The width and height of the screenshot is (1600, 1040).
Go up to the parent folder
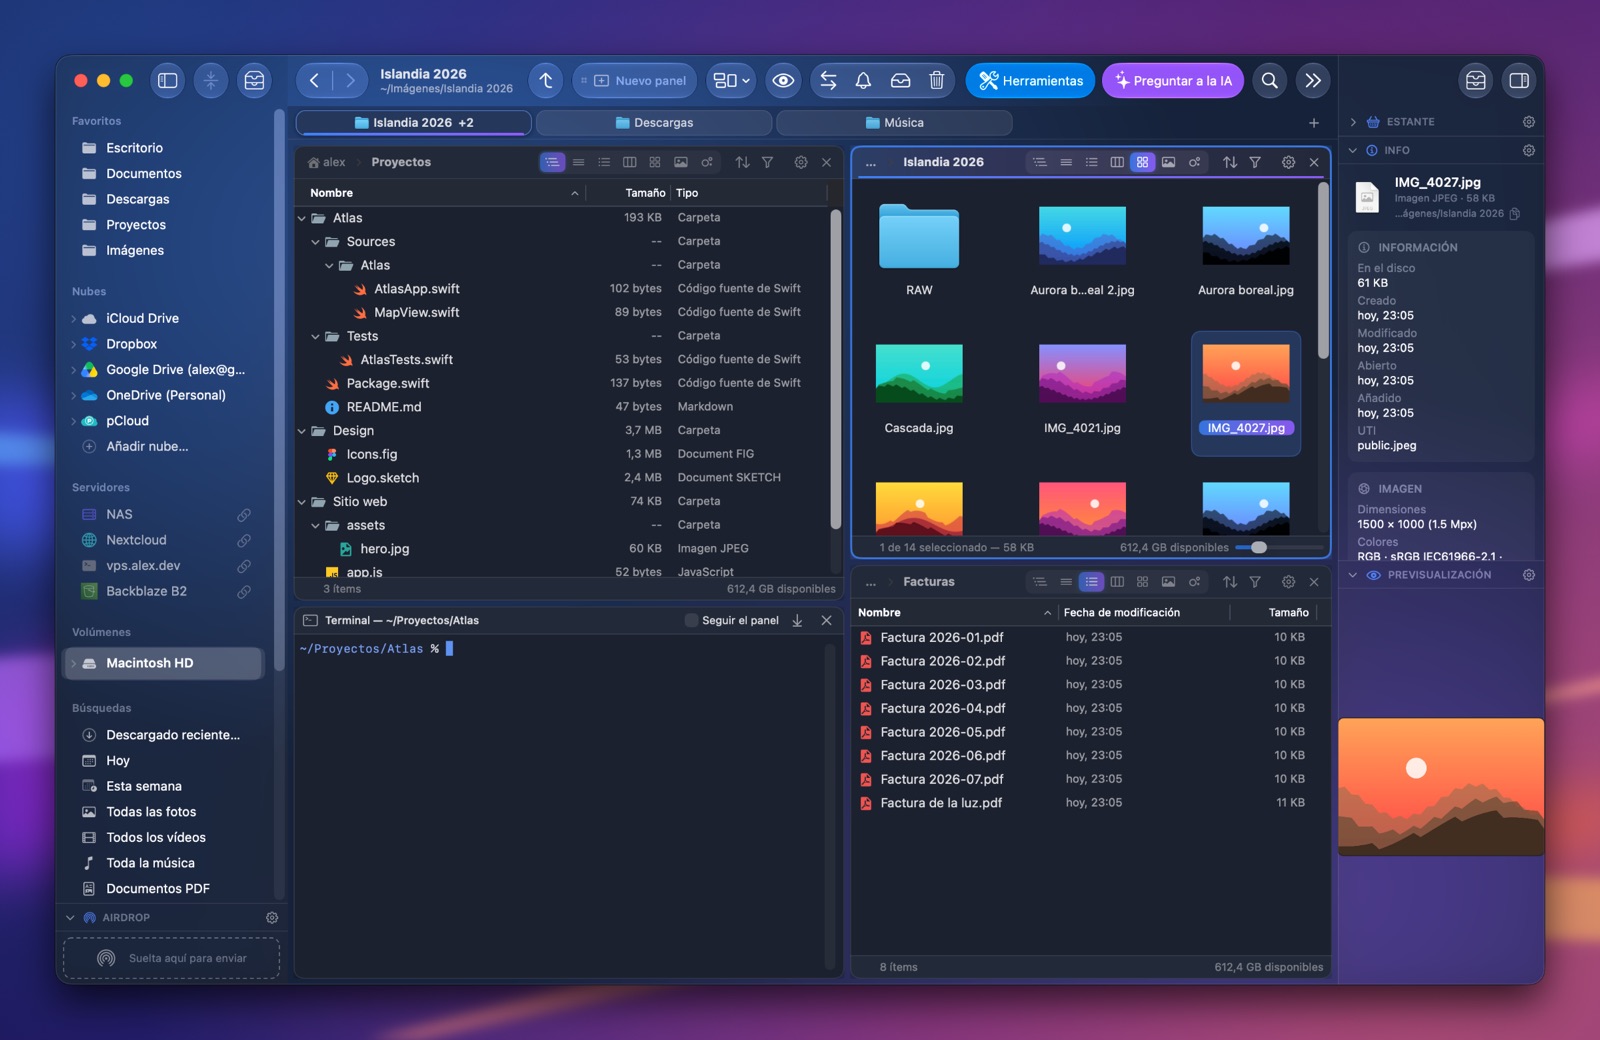546,81
